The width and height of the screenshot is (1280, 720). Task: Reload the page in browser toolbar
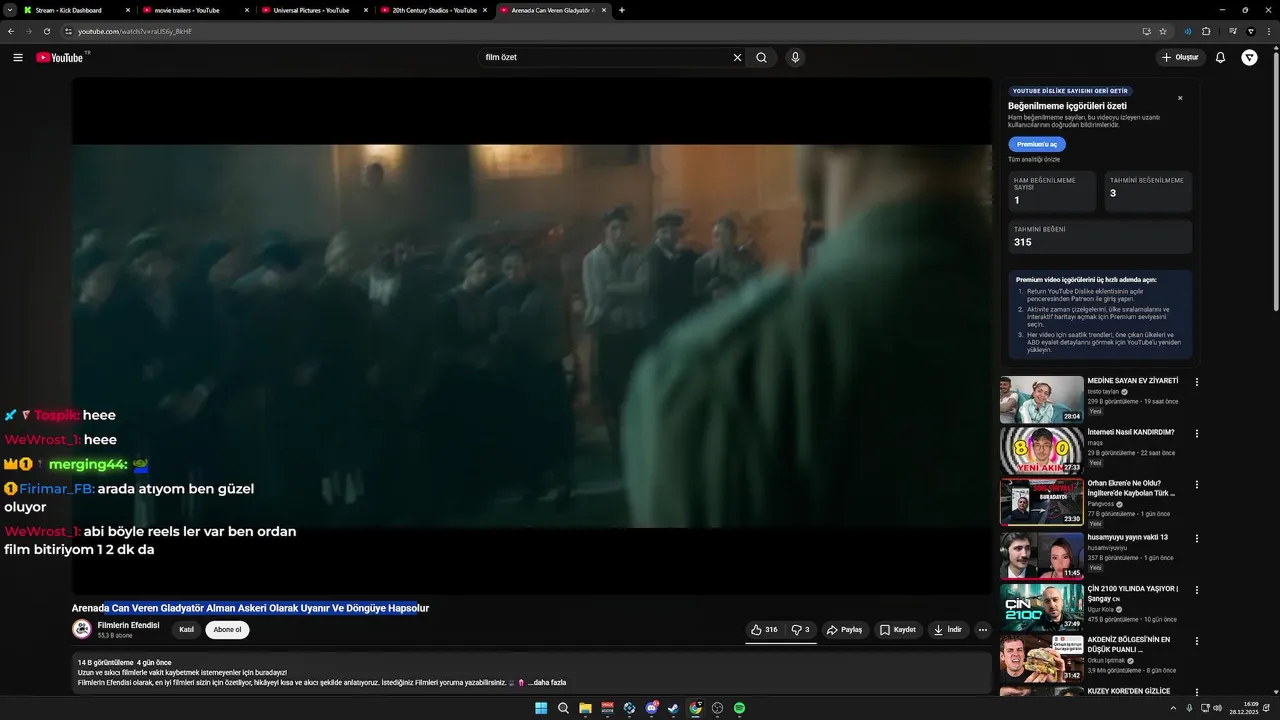point(46,31)
